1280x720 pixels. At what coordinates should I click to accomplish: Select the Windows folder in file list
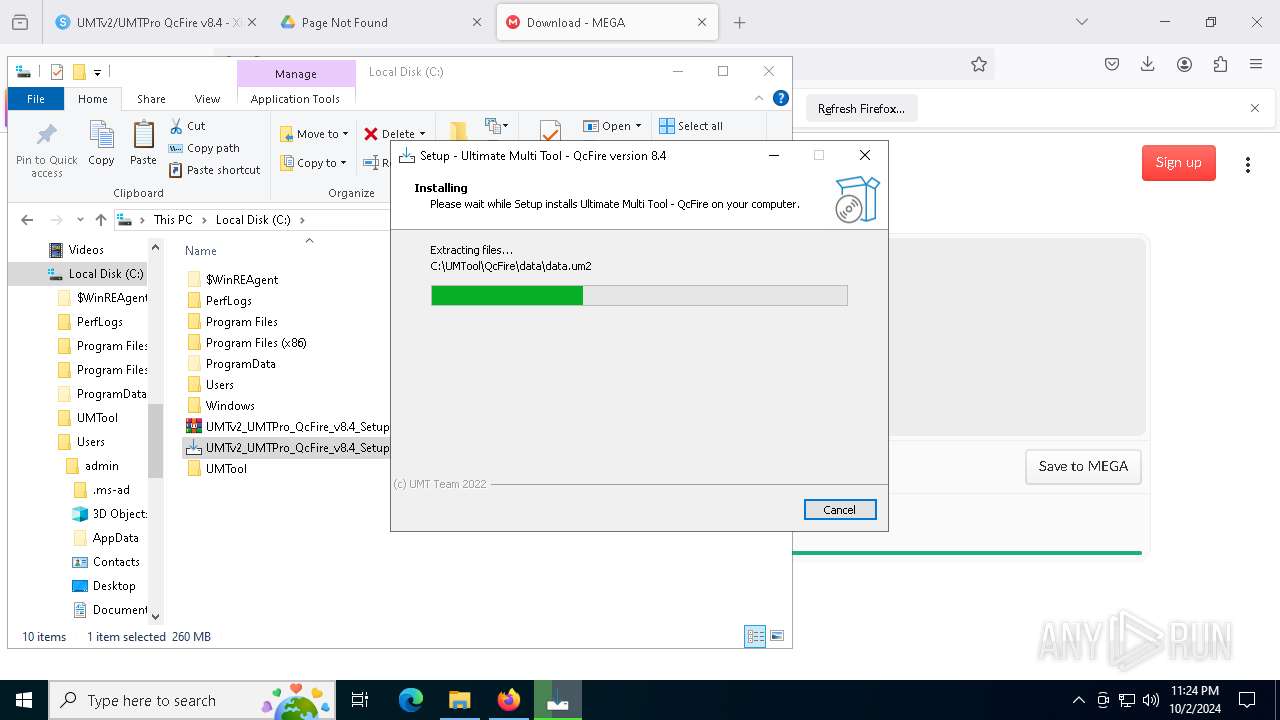(230, 406)
